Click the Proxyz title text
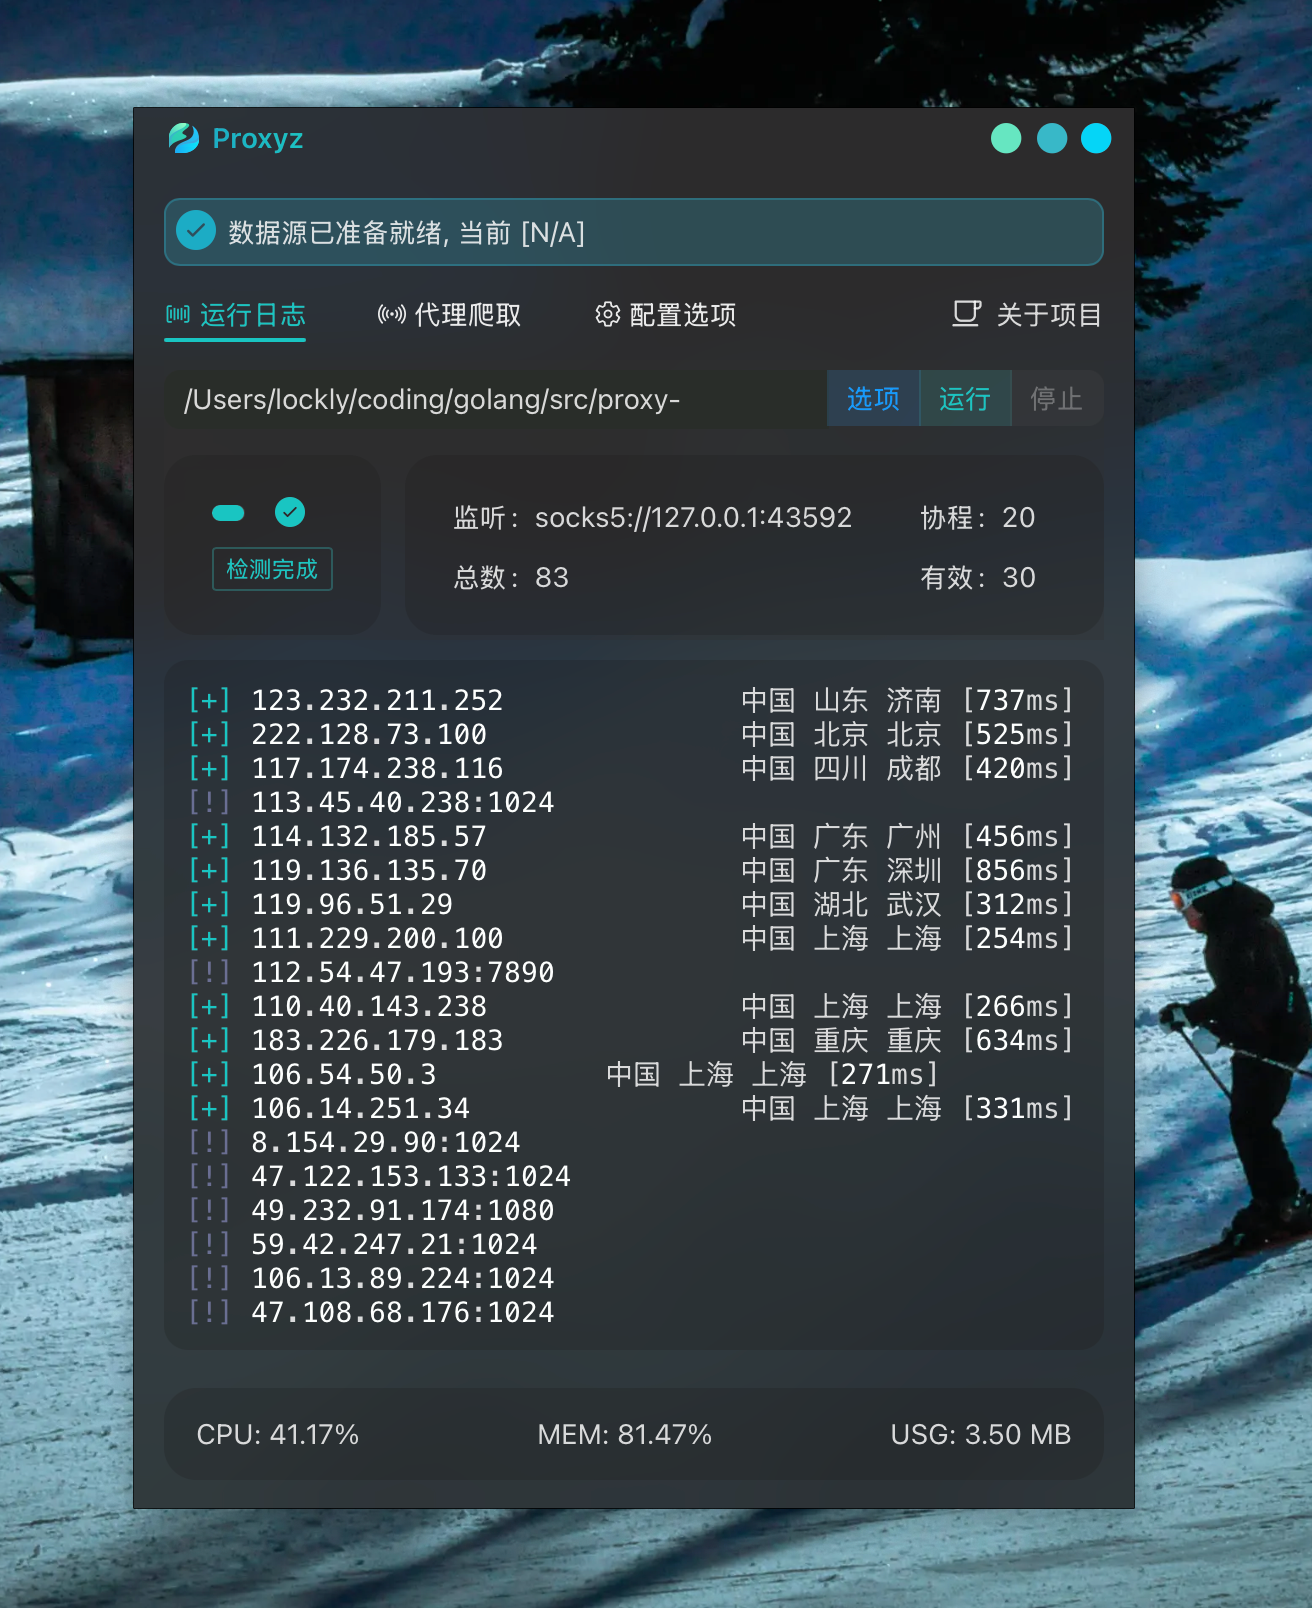1312x1608 pixels. [258, 139]
